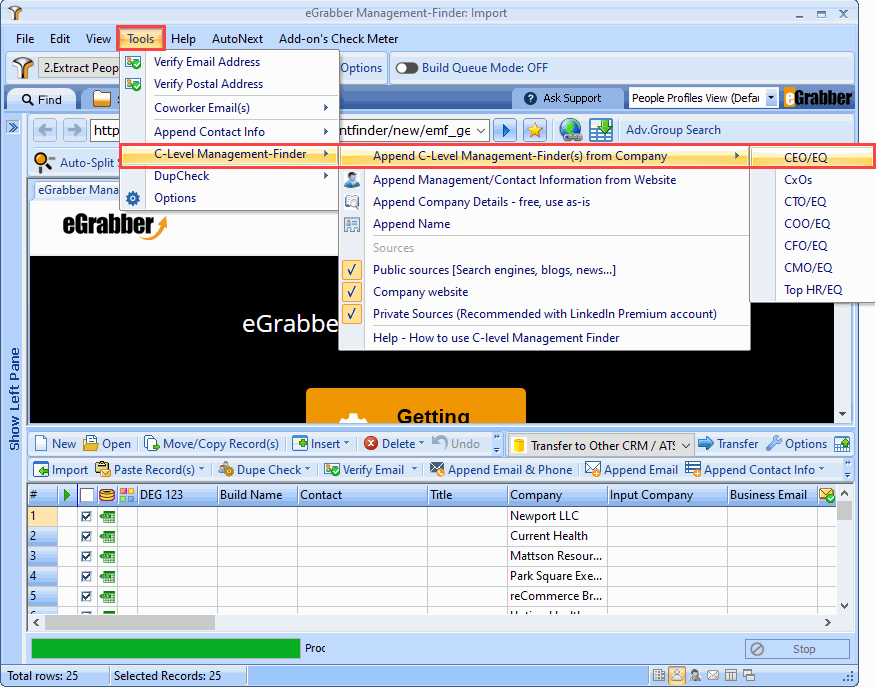Open Coworker Email(s) submenu
The image size is (876, 687).
coord(230,108)
